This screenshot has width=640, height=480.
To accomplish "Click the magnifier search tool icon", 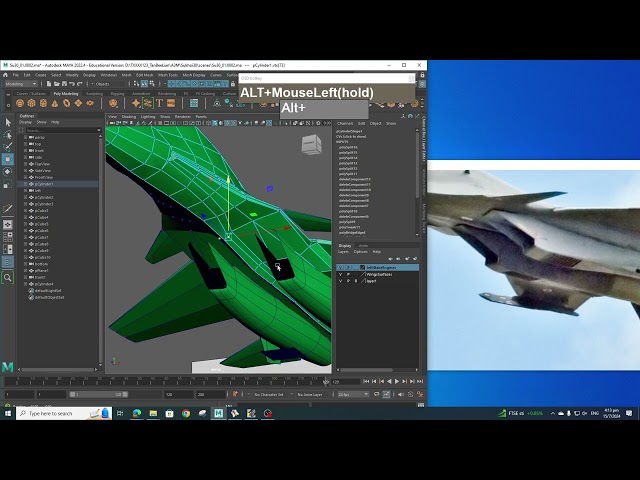I will (x=8, y=278).
